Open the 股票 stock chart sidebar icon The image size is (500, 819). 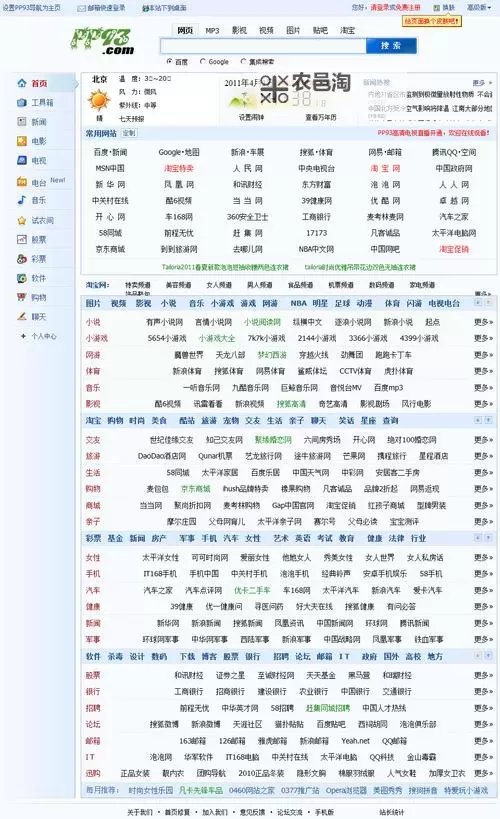point(21,240)
